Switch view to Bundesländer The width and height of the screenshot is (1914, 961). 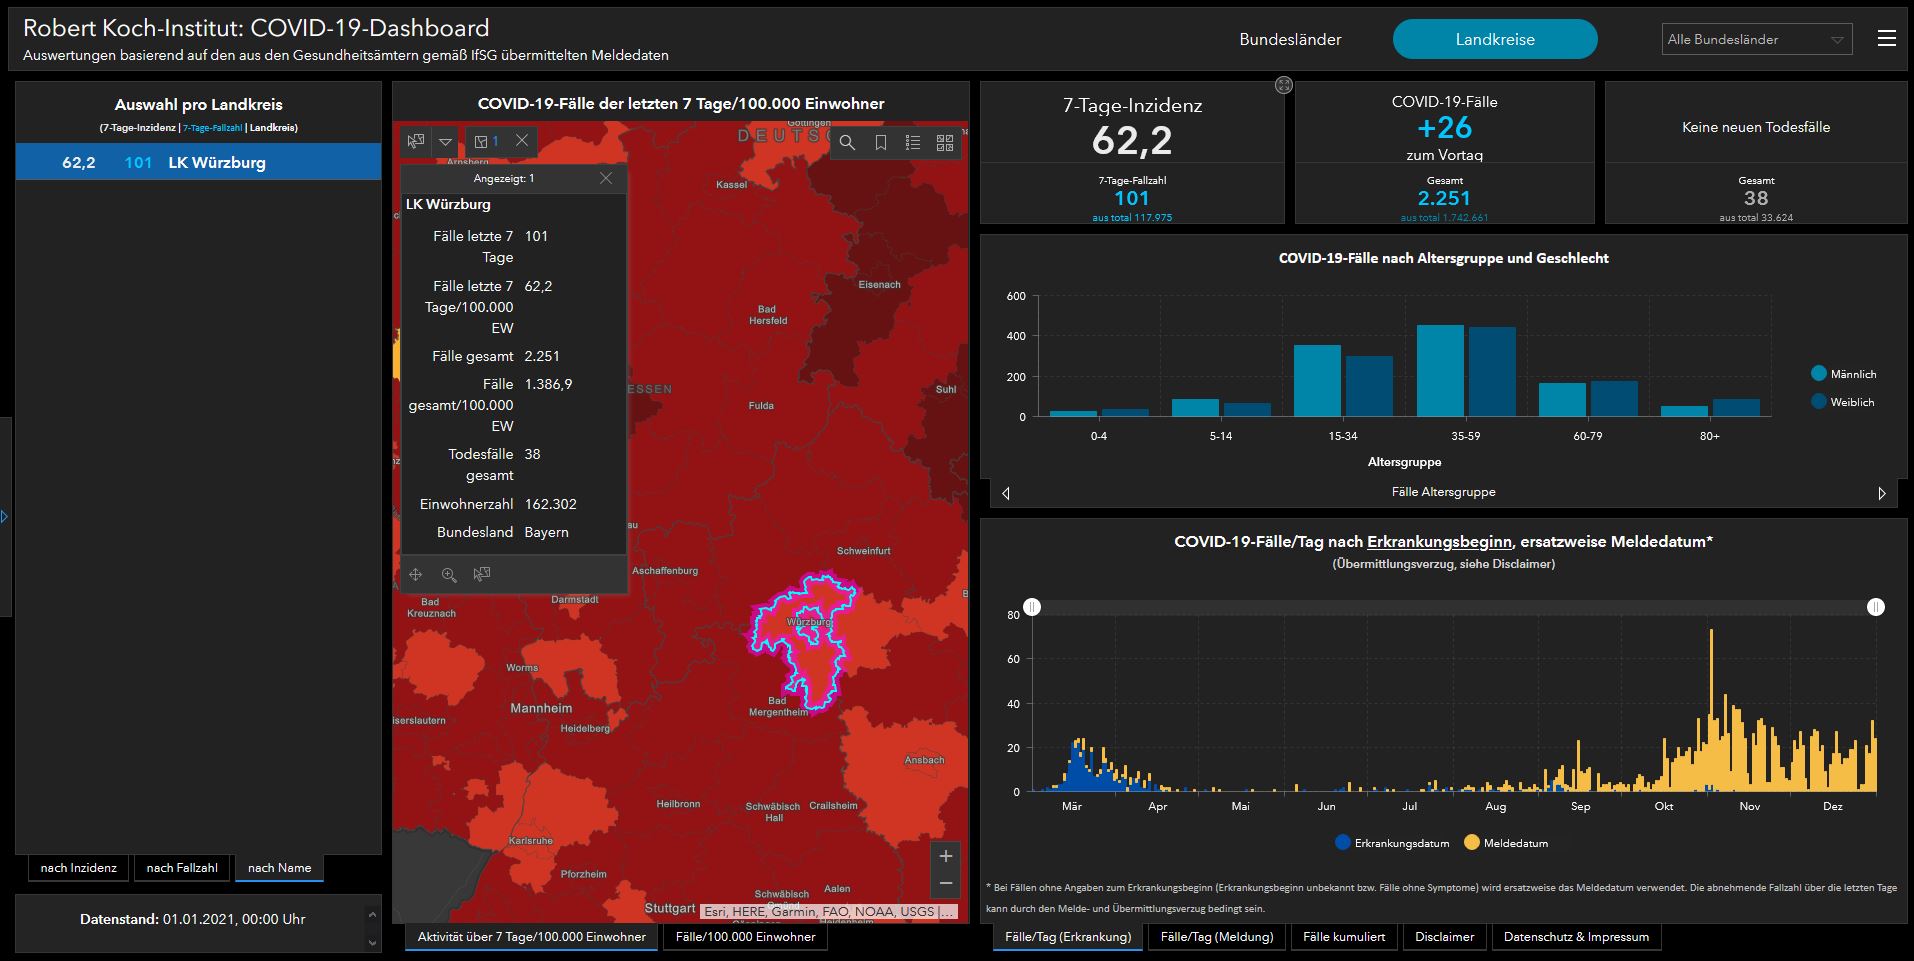pyautogui.click(x=1290, y=40)
